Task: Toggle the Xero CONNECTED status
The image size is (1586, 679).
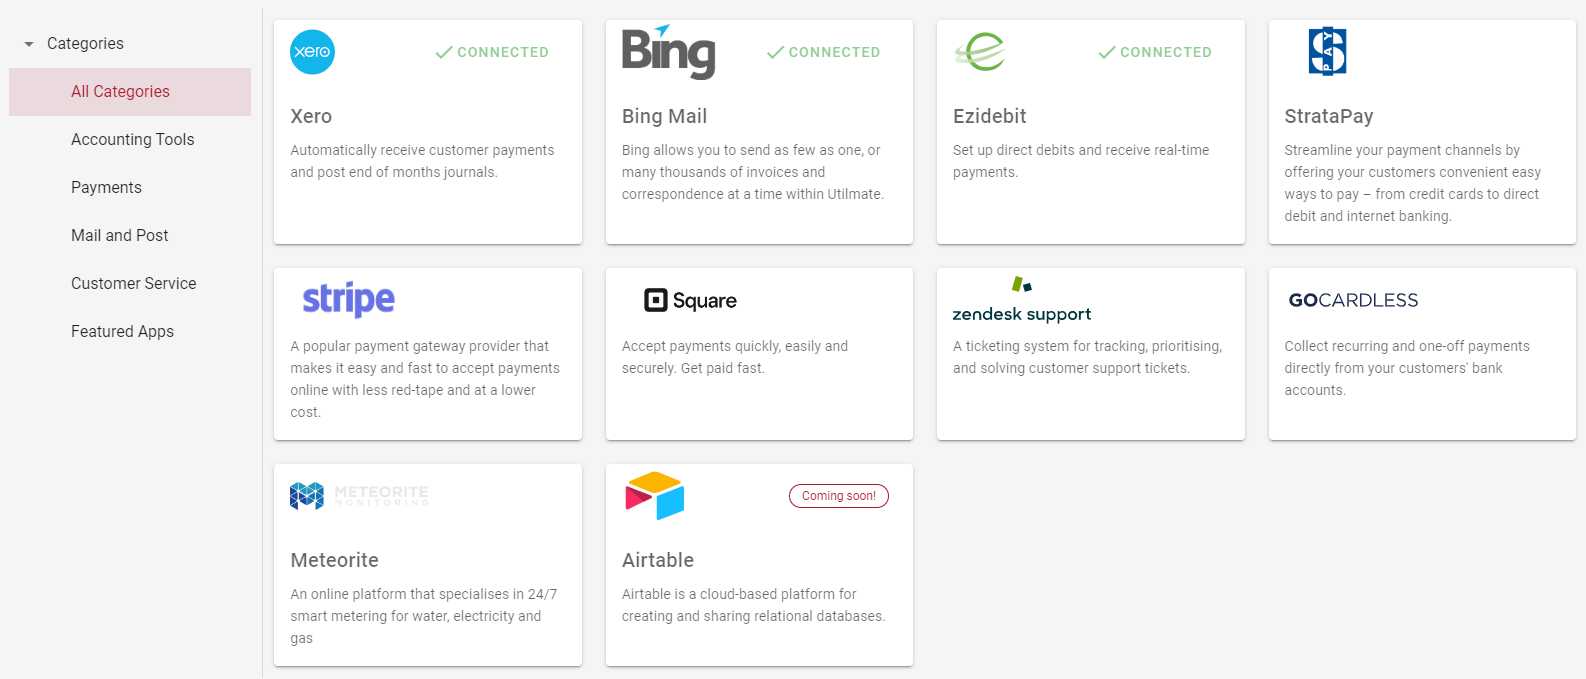Action: pos(491,52)
